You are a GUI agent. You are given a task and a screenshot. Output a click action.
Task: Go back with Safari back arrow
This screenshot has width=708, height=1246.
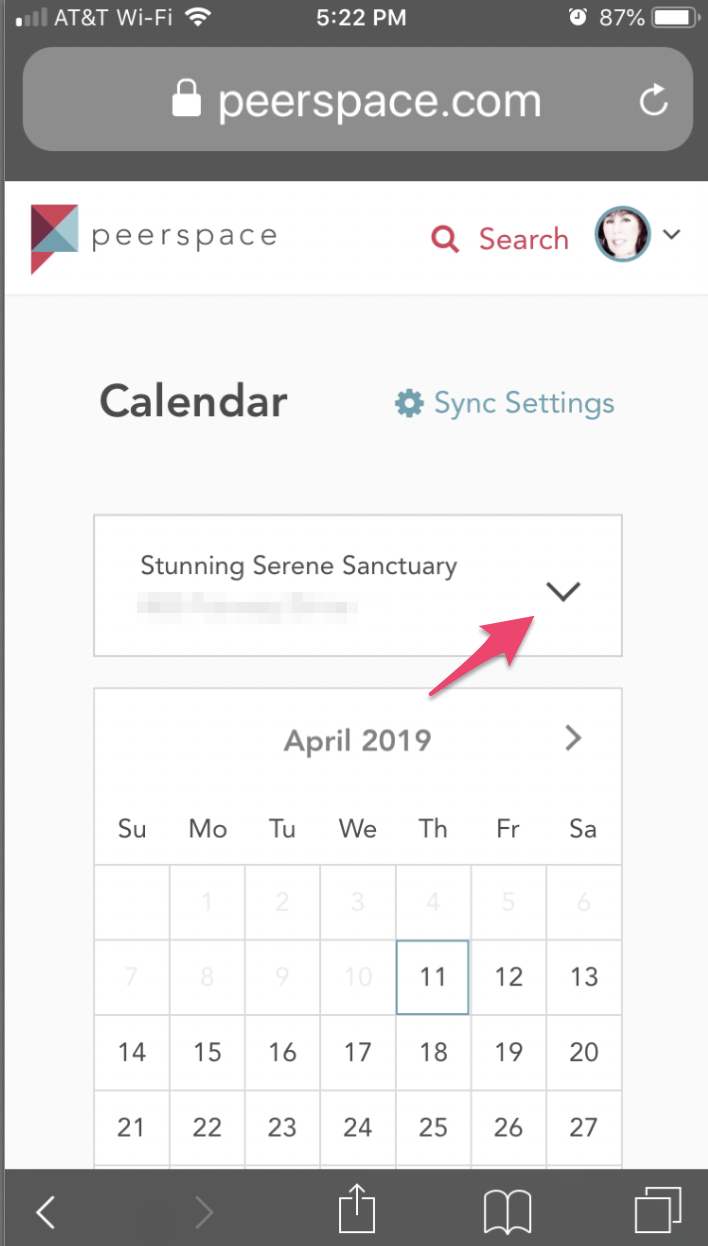click(x=46, y=1212)
